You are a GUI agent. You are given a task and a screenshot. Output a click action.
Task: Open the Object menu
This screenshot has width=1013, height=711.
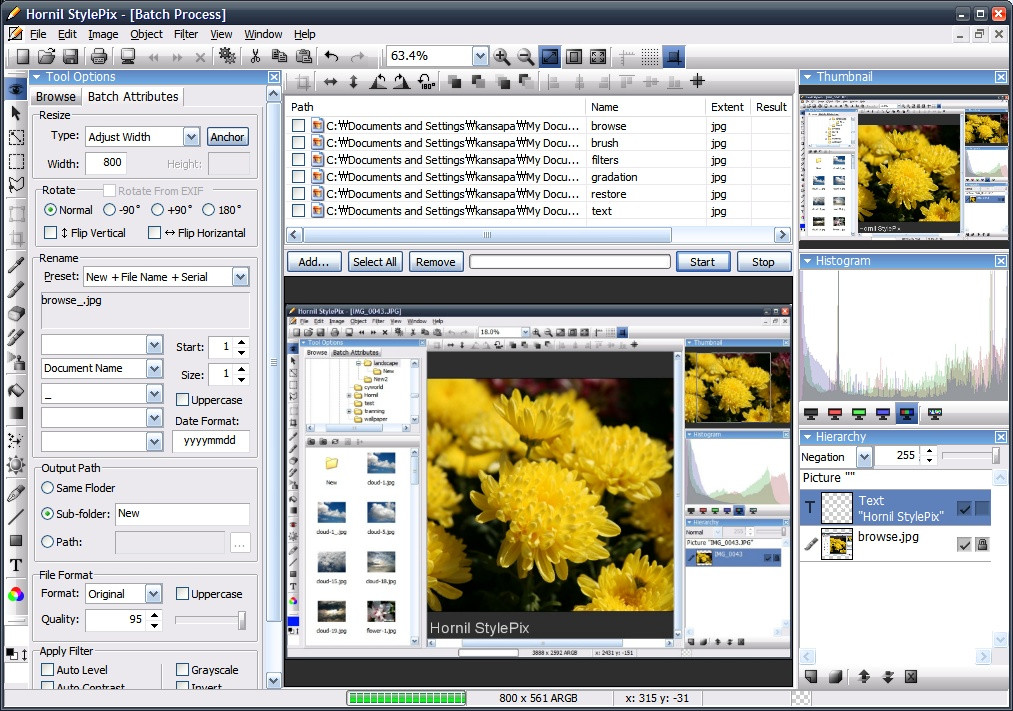(147, 34)
